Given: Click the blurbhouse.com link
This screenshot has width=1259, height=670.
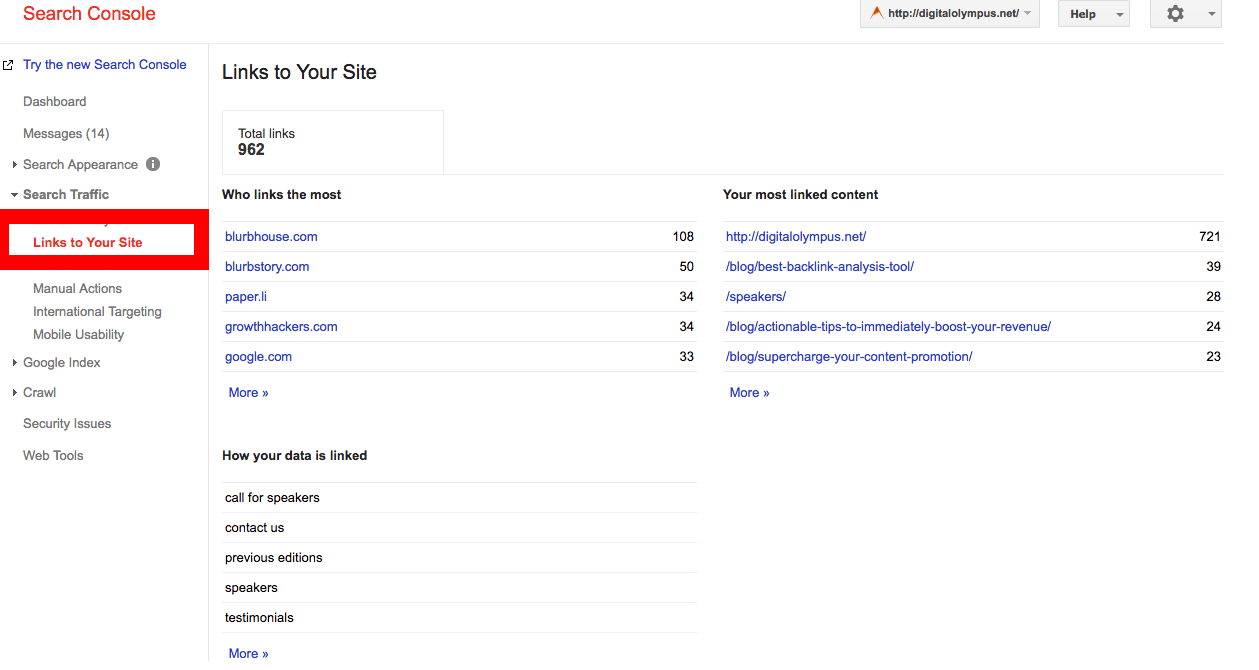Looking at the screenshot, I should tap(271, 237).
